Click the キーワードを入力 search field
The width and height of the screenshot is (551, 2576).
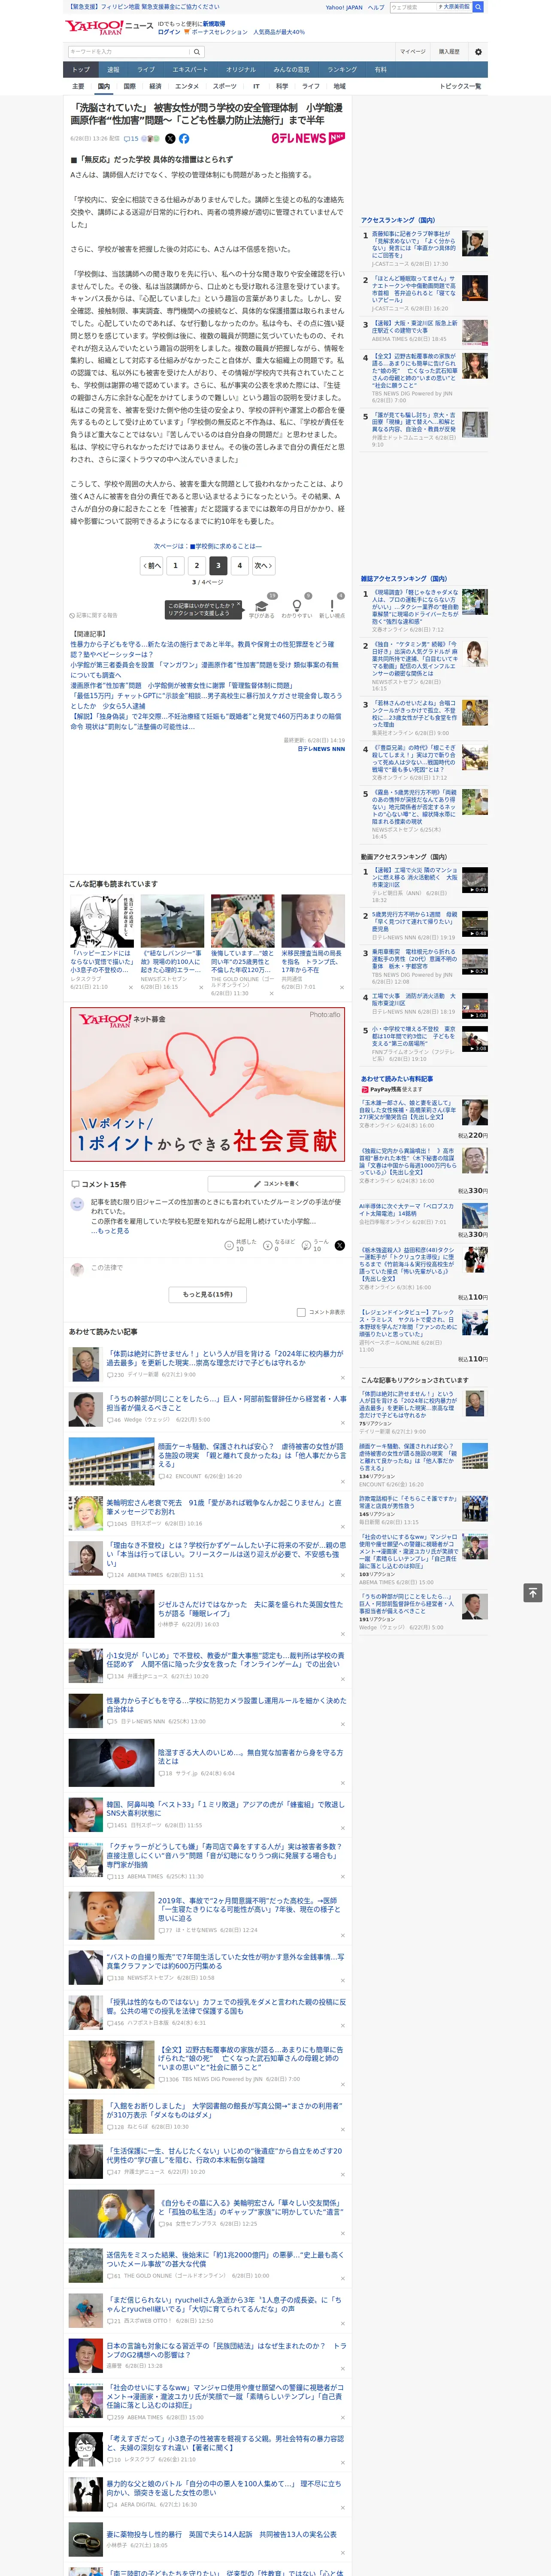[129, 52]
